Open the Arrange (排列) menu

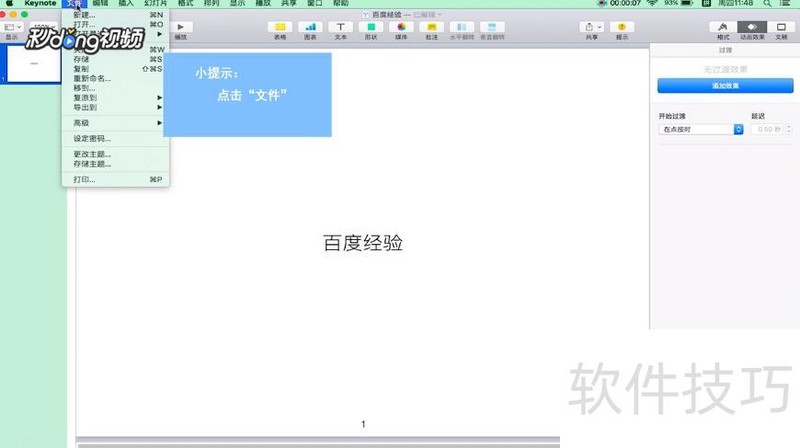click(x=211, y=3)
